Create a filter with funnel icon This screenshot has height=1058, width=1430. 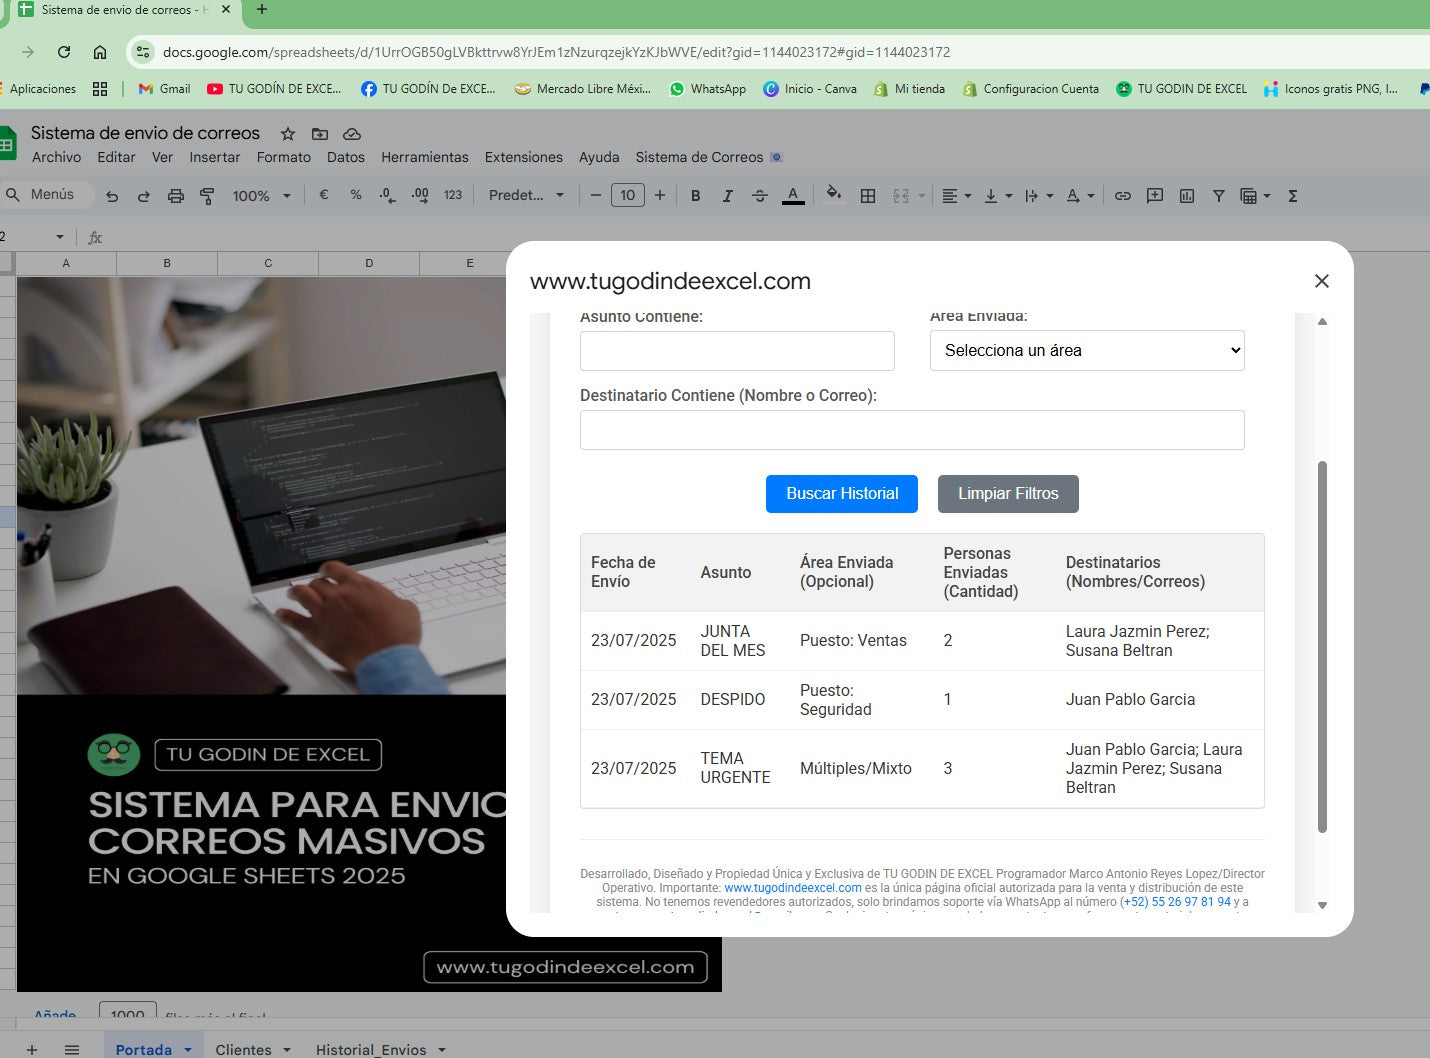(1219, 196)
